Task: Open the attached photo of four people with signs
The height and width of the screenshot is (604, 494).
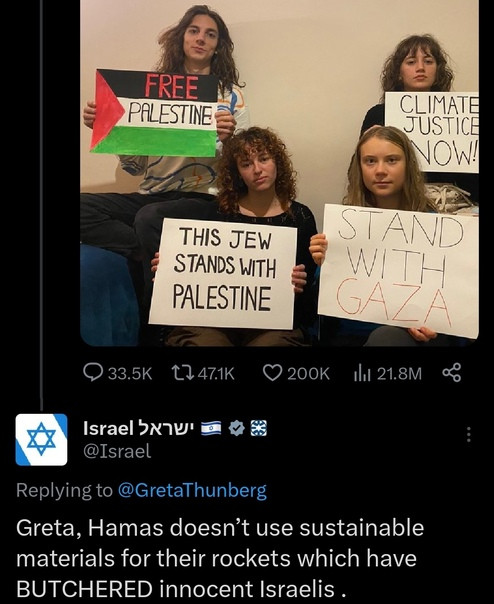Action: click(279, 173)
